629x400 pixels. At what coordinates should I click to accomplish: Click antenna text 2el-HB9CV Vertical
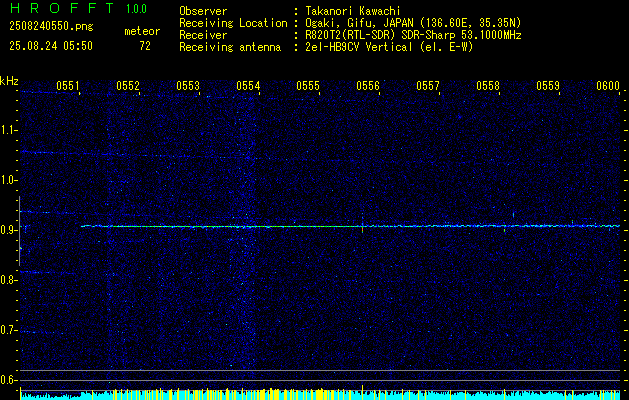click(x=359, y=47)
